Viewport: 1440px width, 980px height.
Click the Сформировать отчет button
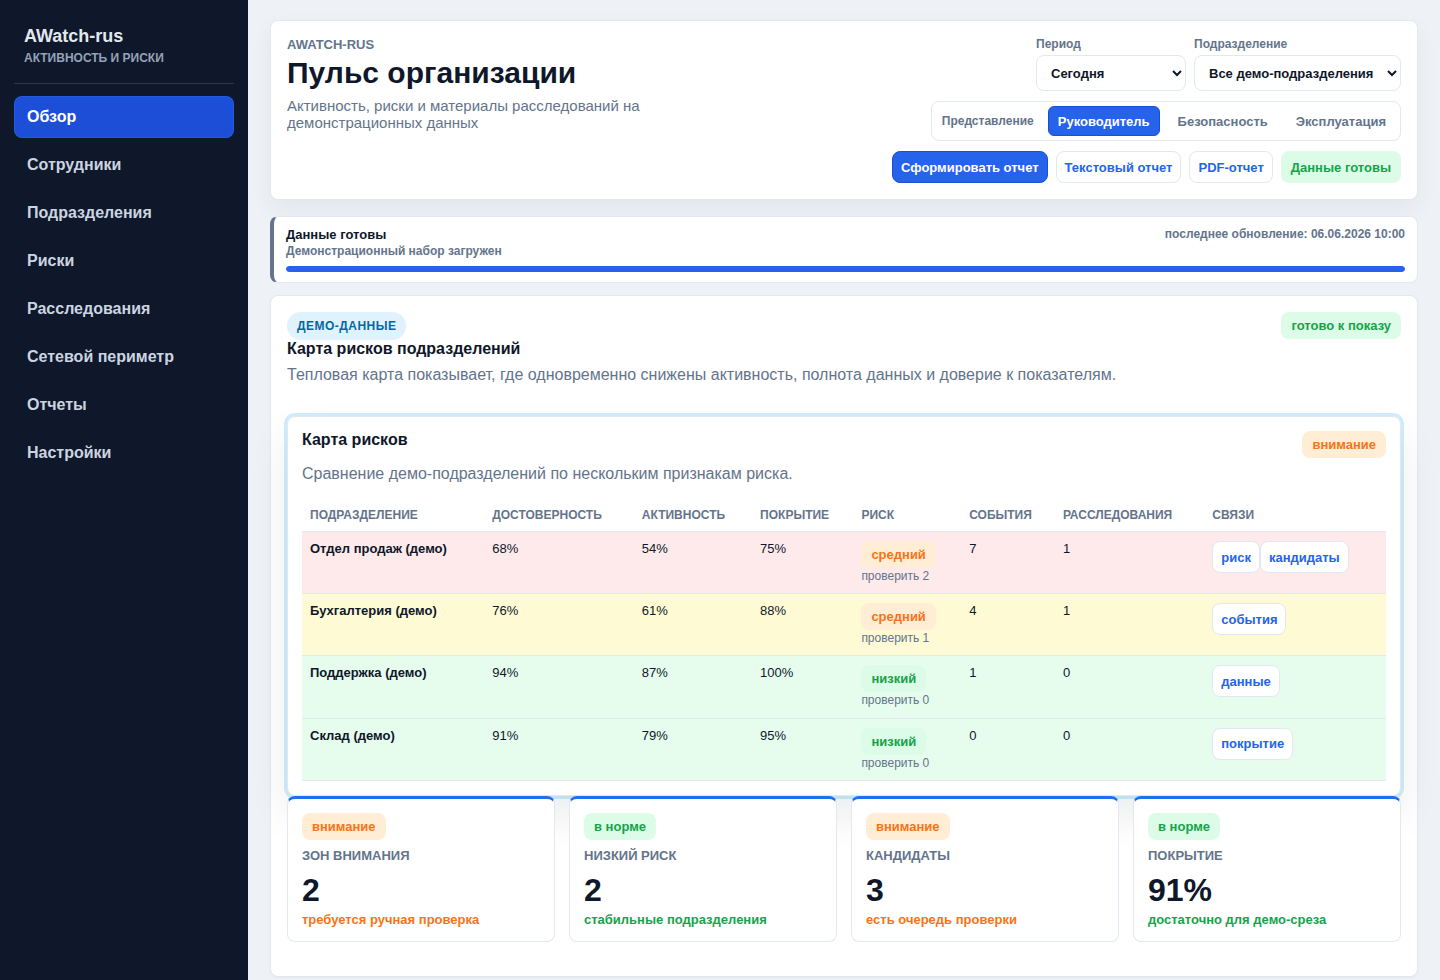click(x=970, y=167)
